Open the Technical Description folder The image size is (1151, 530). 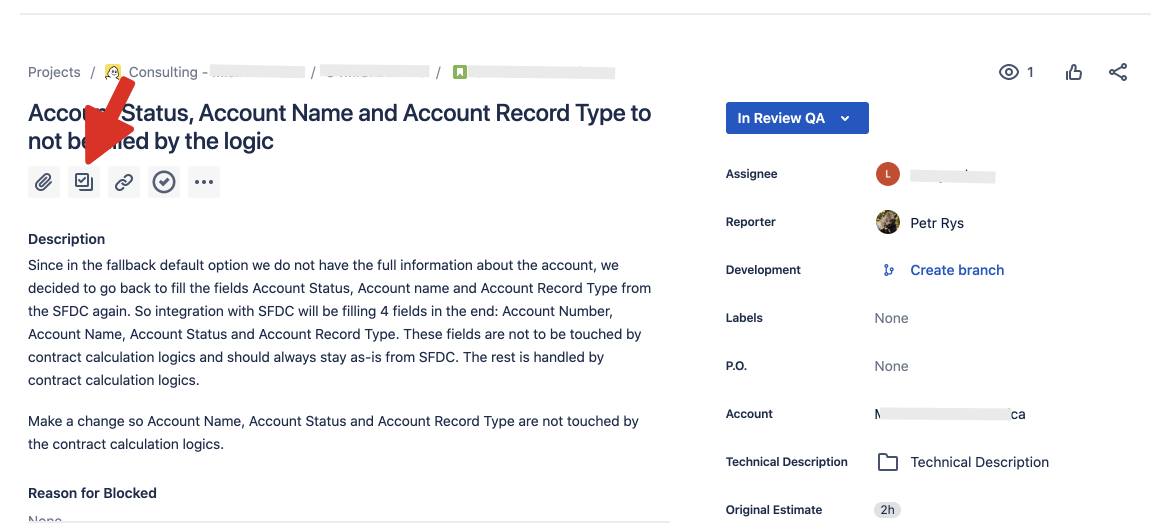click(978, 462)
